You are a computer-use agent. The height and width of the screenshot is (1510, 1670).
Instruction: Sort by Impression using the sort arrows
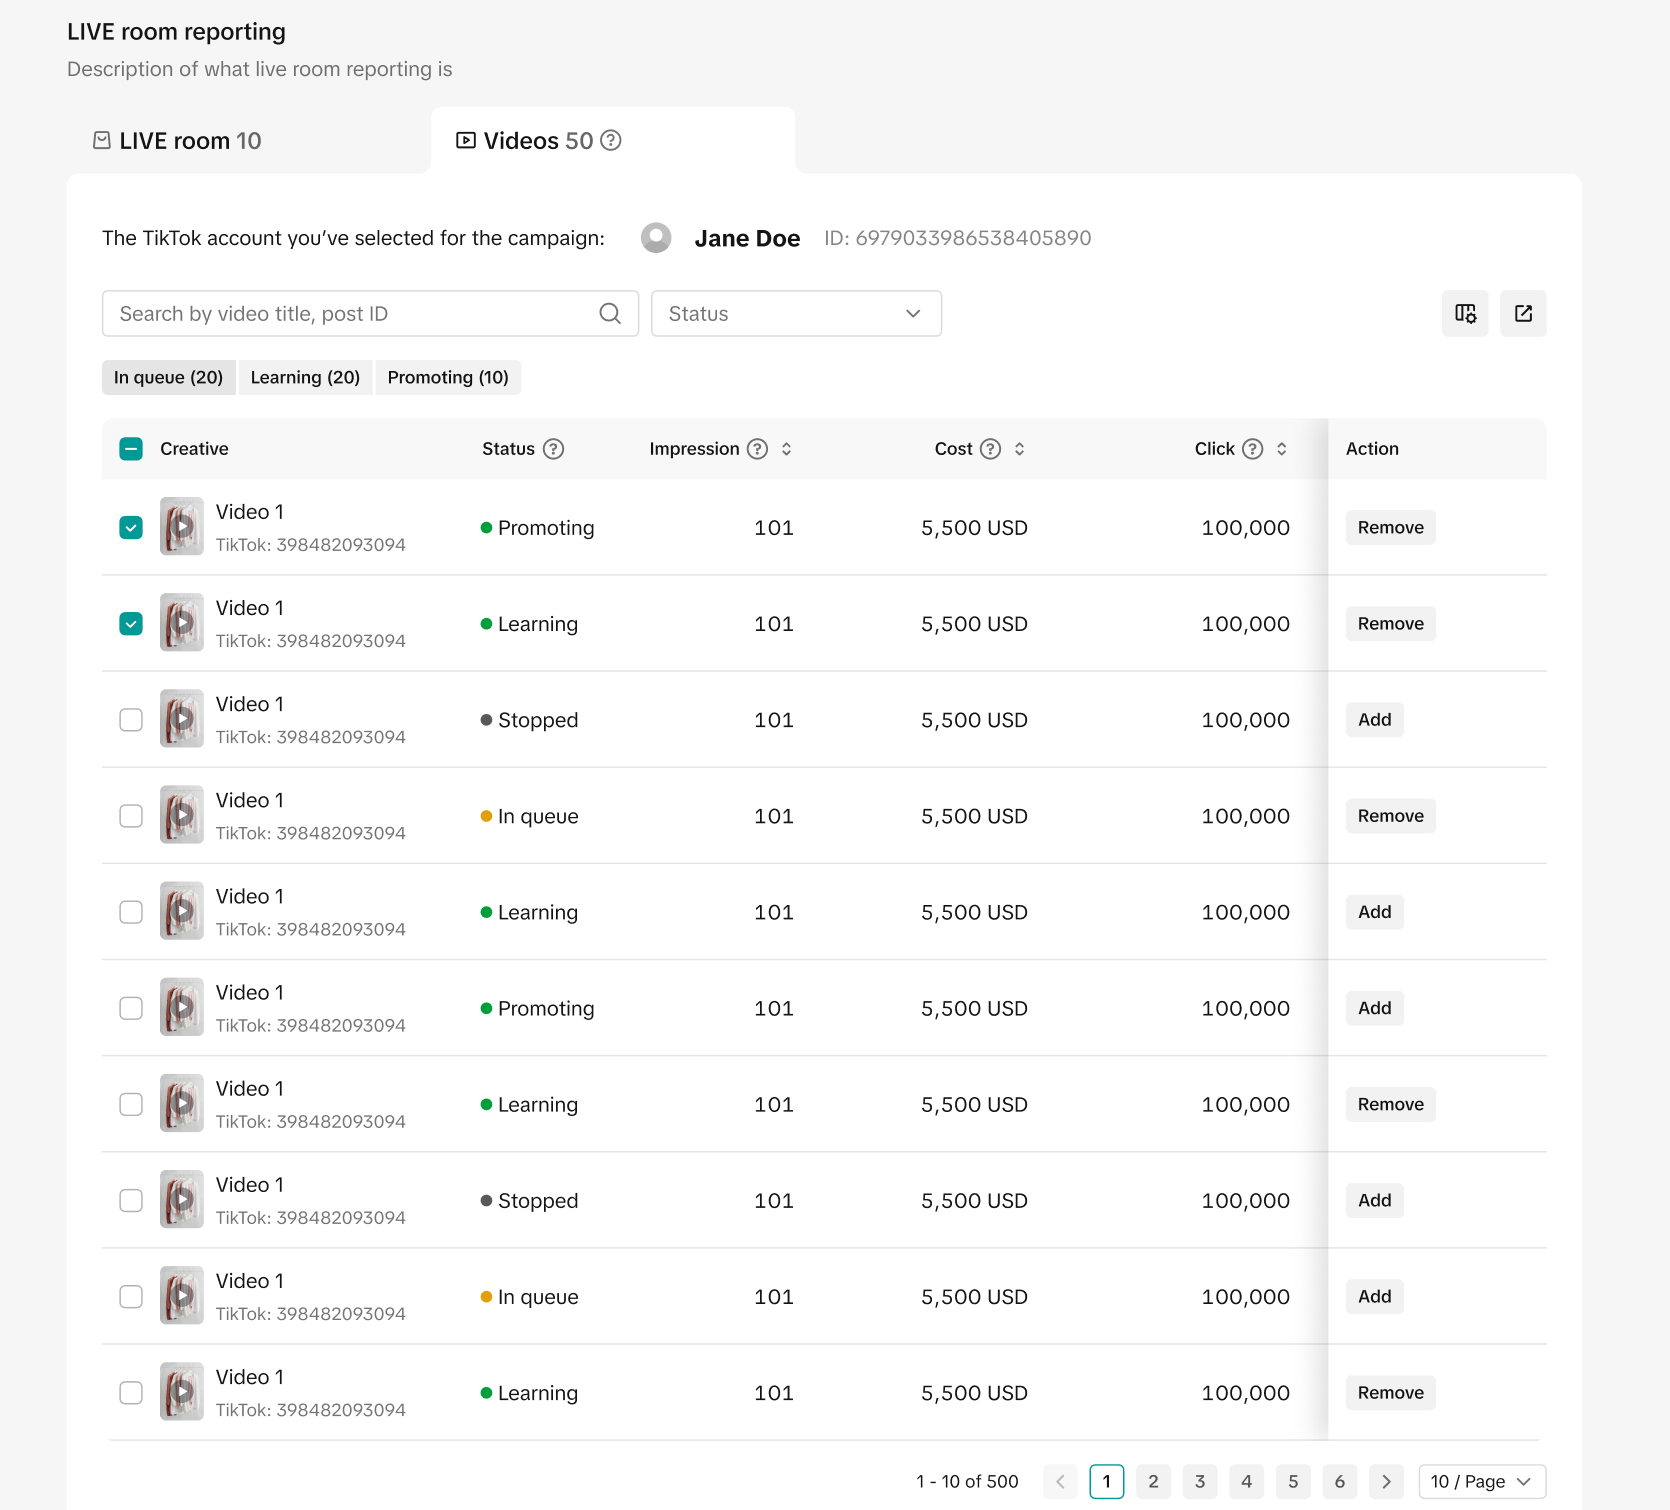point(787,449)
